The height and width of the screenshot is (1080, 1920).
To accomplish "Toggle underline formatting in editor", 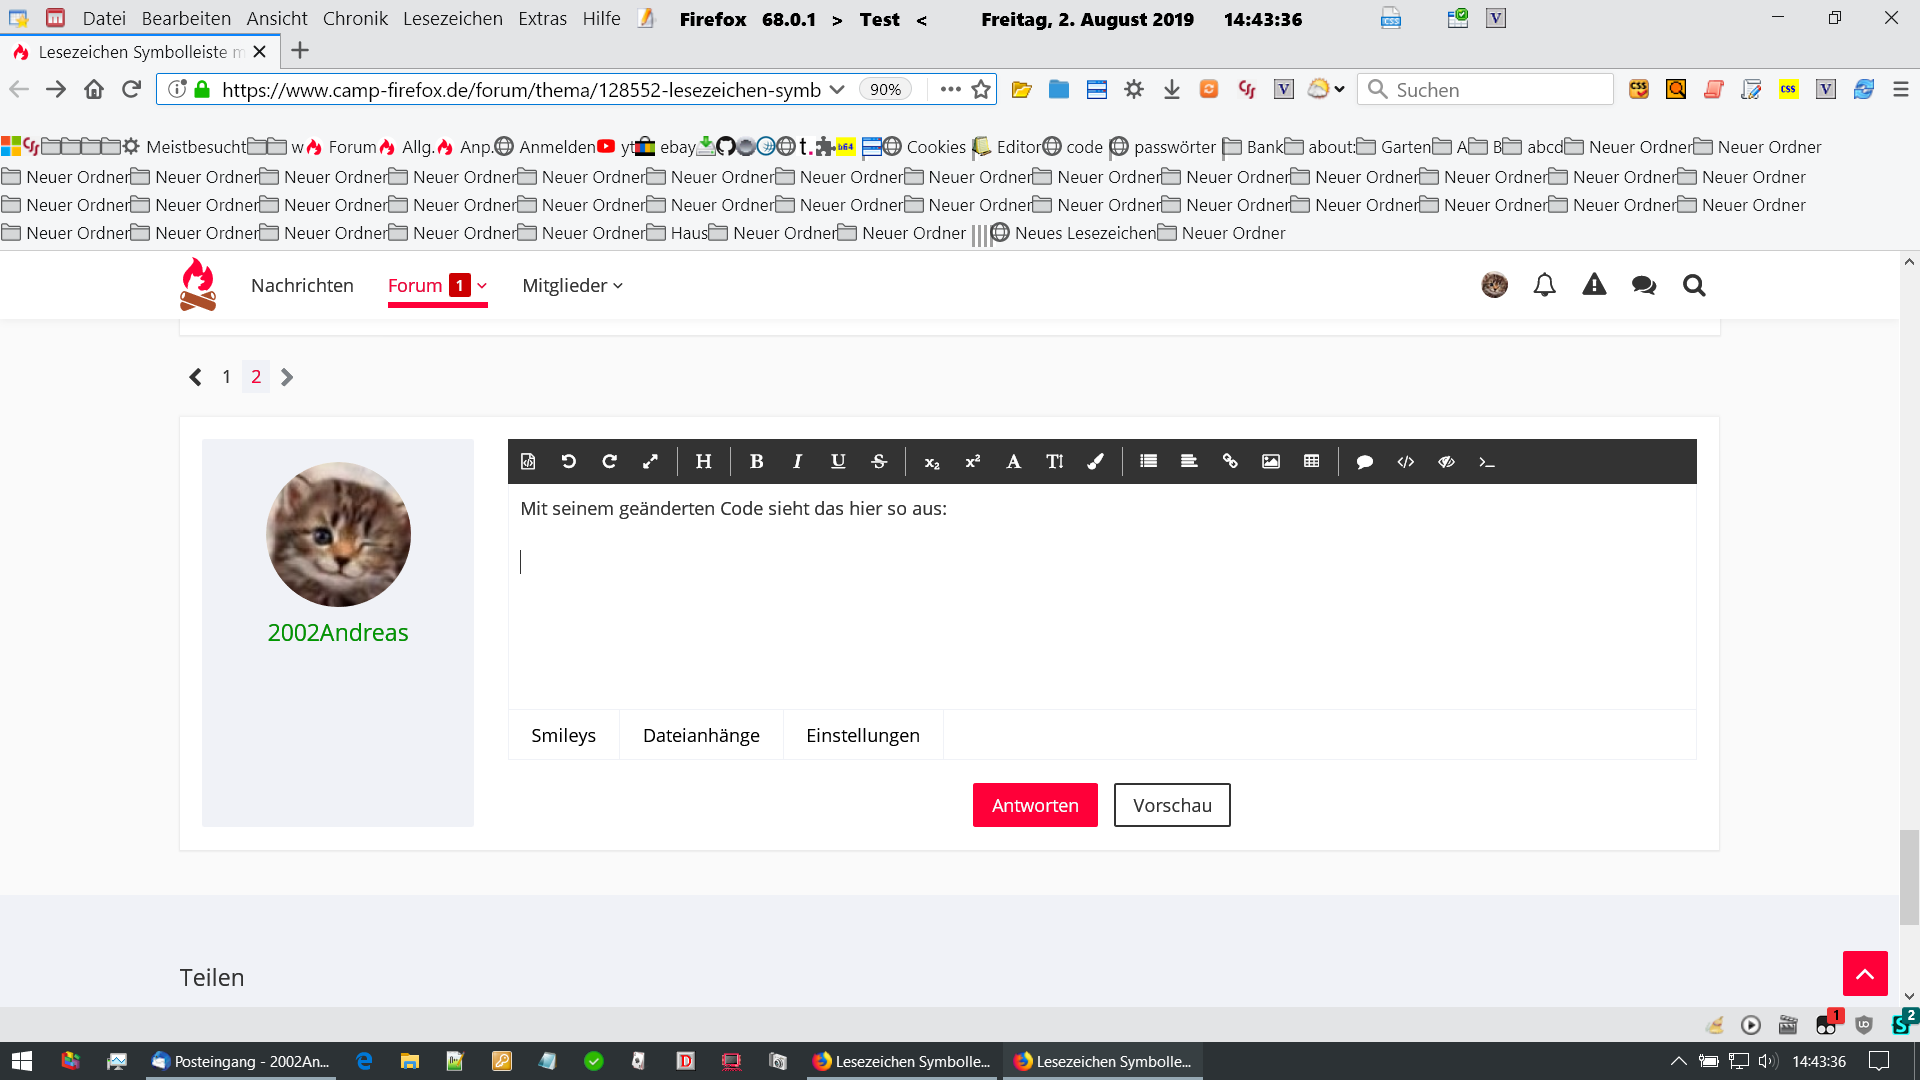I will (838, 461).
